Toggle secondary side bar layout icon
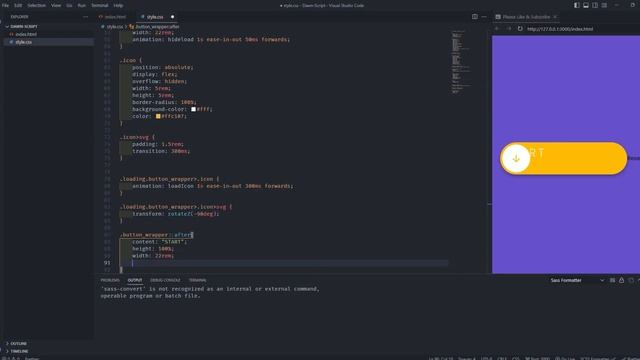This screenshot has height=360, width=640. tap(595, 5)
